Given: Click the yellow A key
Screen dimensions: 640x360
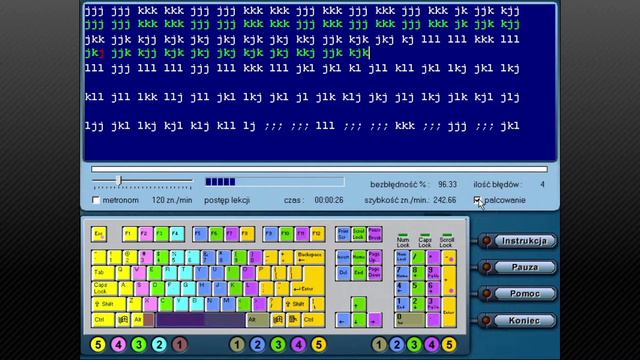Looking at the screenshot, I should point(126,289).
